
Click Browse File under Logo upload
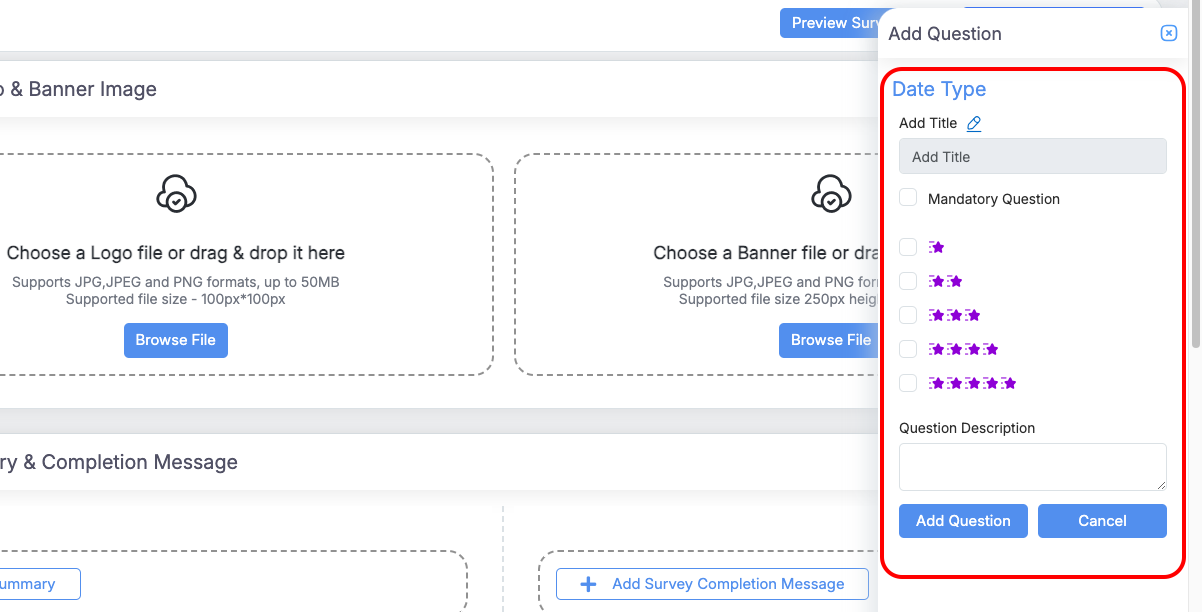(176, 340)
